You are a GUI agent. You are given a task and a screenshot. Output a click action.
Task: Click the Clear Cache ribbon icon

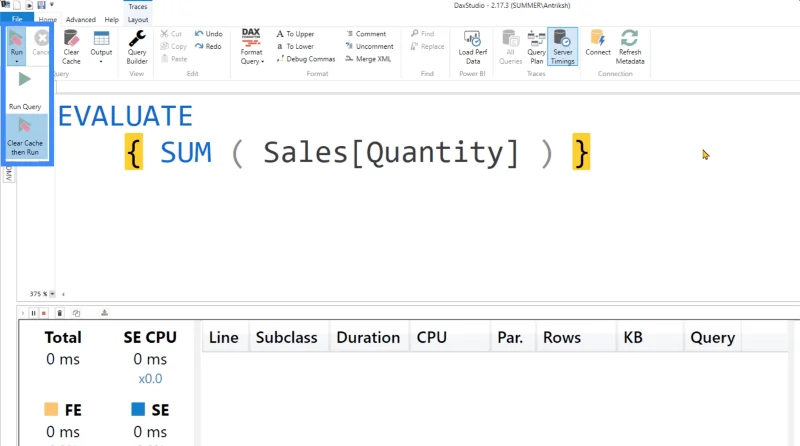(71, 46)
